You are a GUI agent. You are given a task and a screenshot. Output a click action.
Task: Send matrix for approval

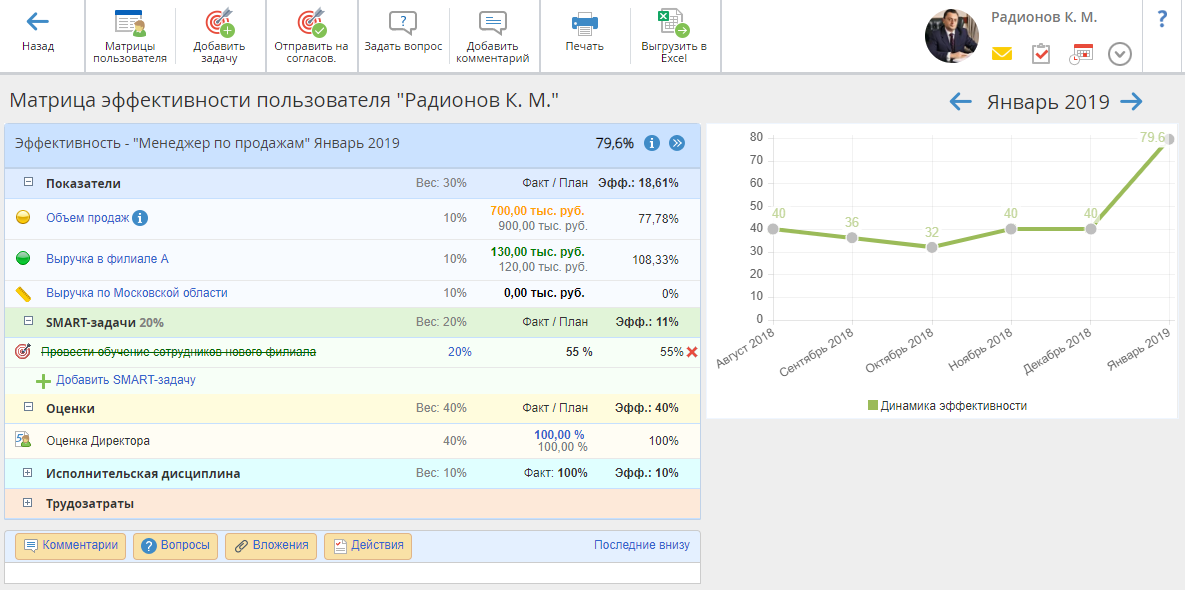311,24
